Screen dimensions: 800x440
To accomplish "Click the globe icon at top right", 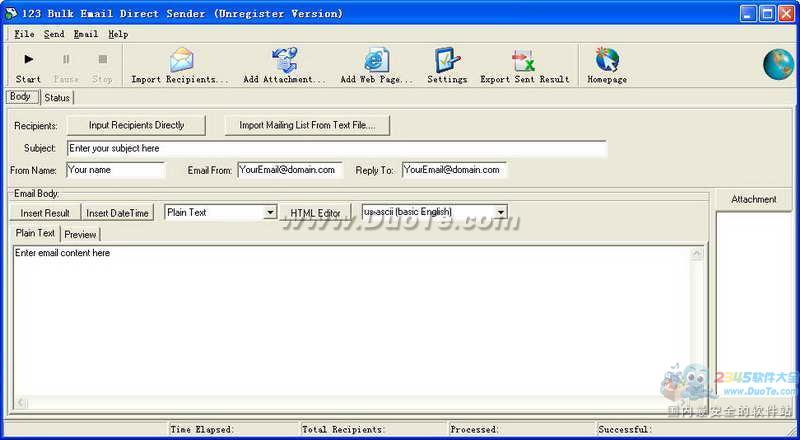I will 778,64.
